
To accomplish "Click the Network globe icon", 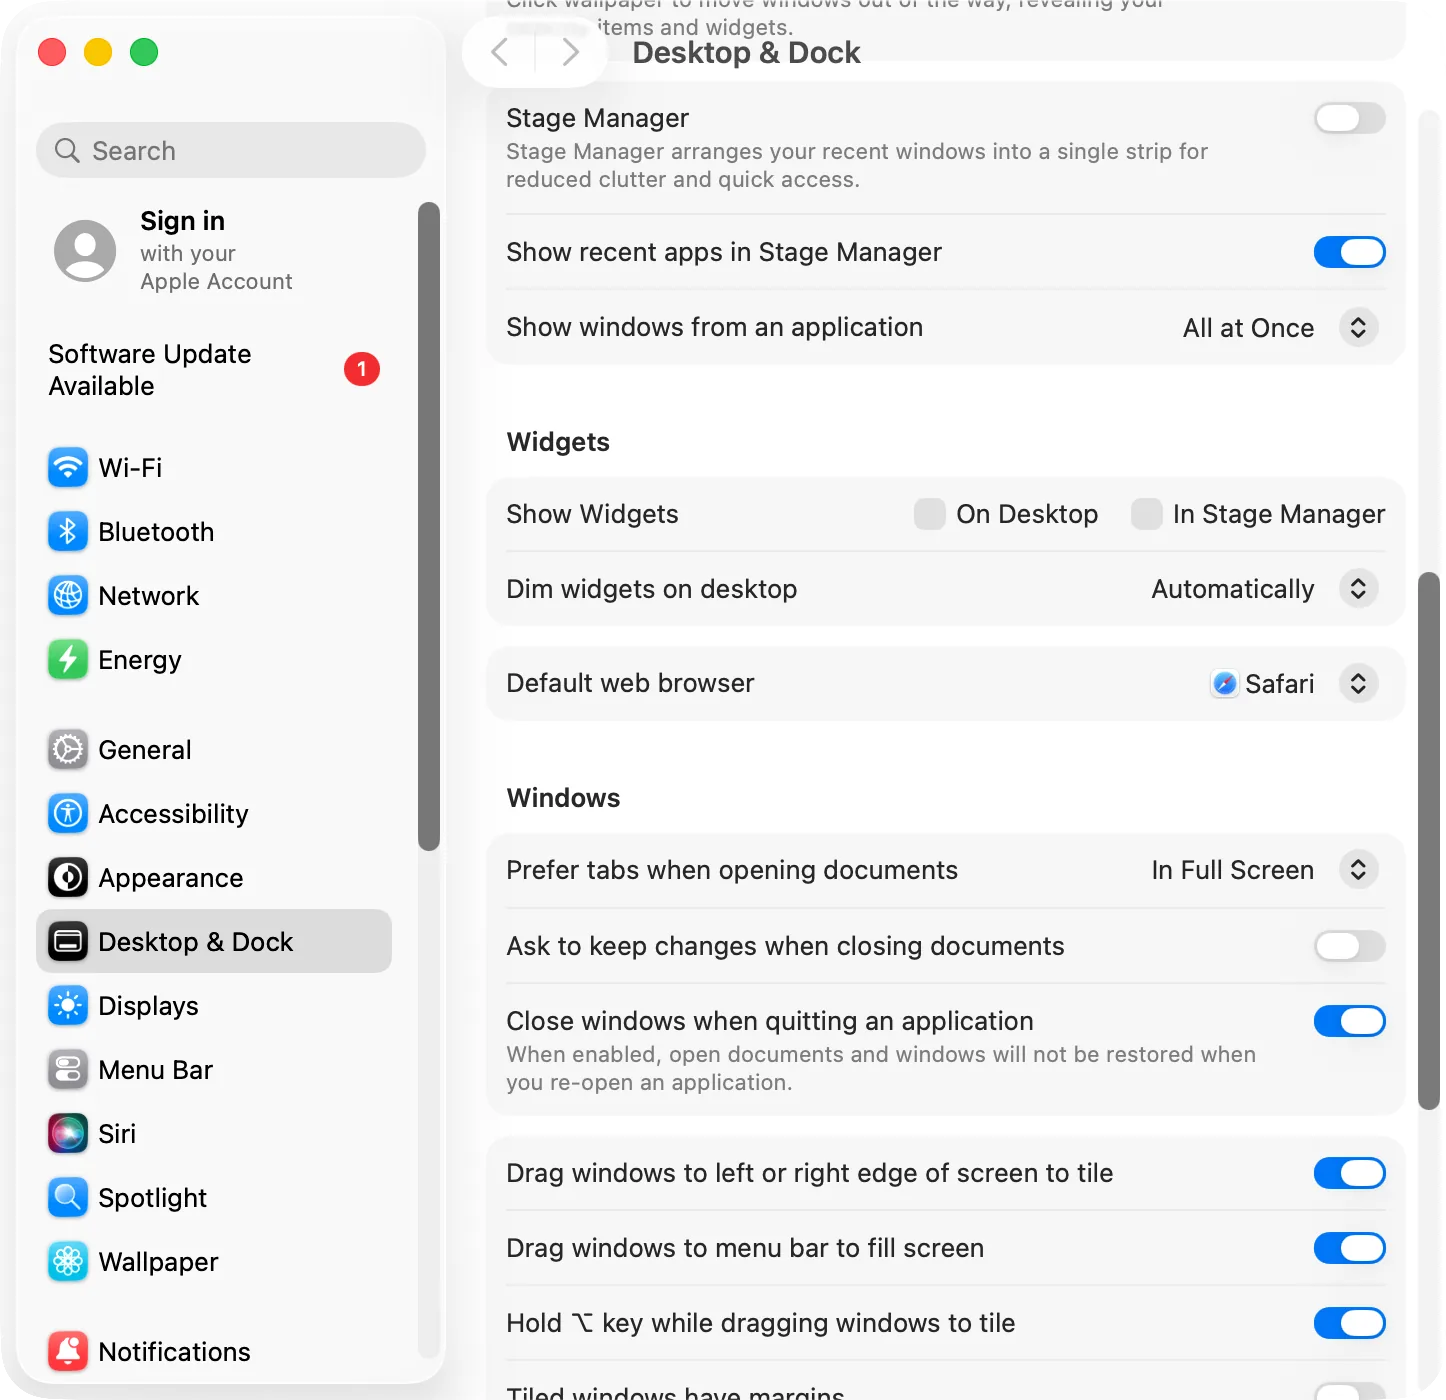I will point(68,595).
